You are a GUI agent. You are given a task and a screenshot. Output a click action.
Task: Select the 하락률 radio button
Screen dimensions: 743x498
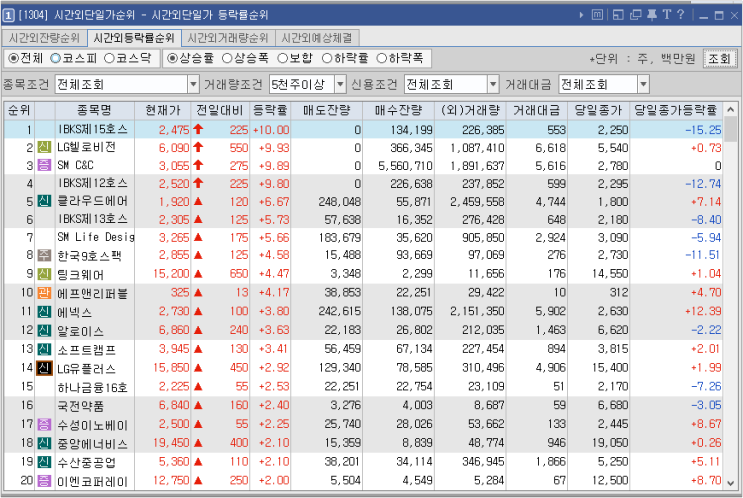click(327, 58)
